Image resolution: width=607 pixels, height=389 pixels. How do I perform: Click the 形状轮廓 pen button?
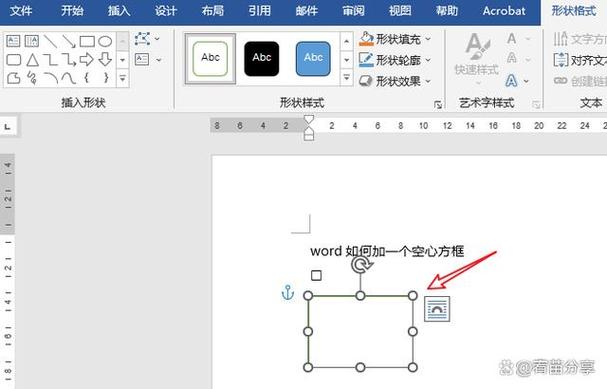point(390,60)
